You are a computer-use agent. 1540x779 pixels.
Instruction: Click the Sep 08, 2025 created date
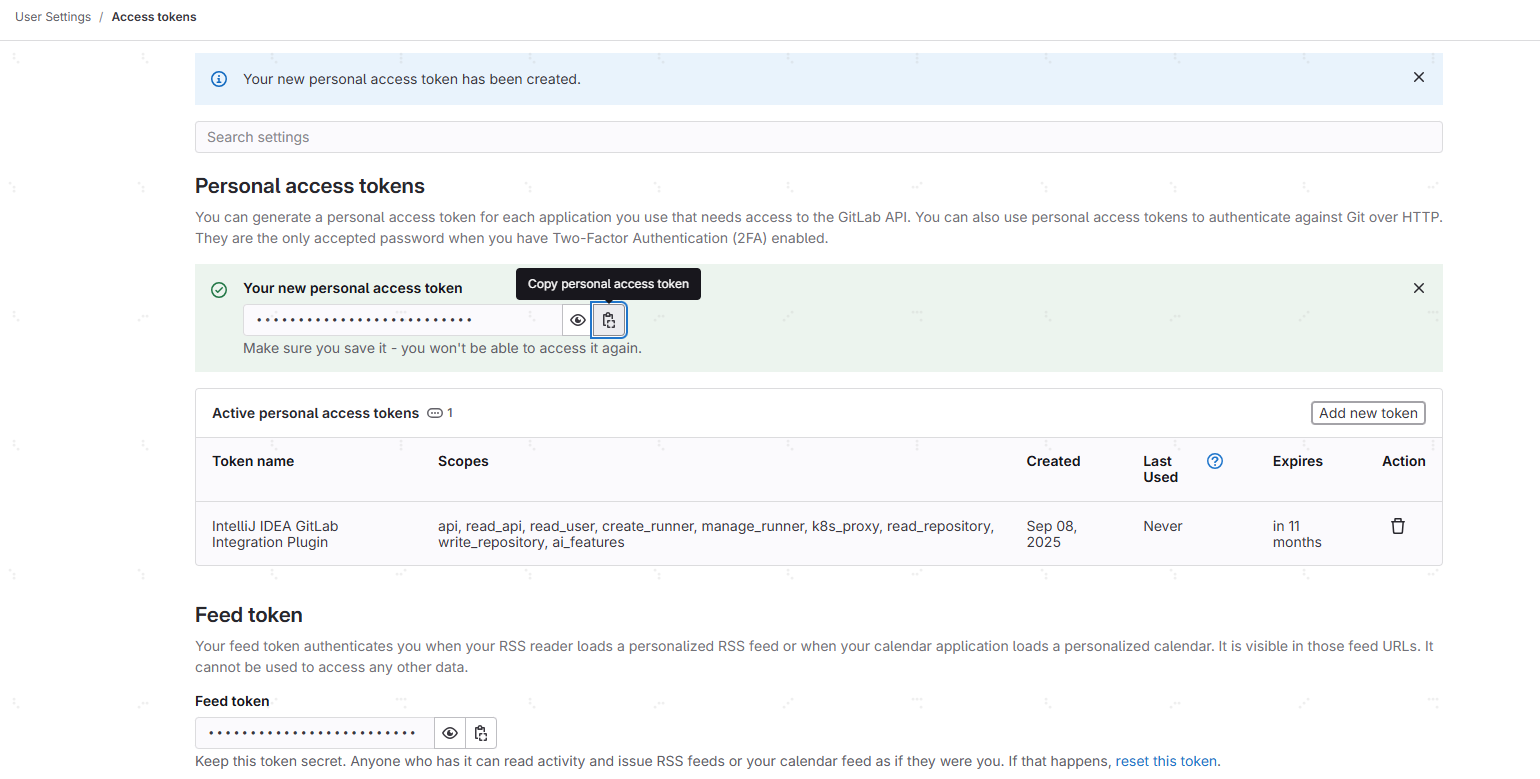point(1052,534)
